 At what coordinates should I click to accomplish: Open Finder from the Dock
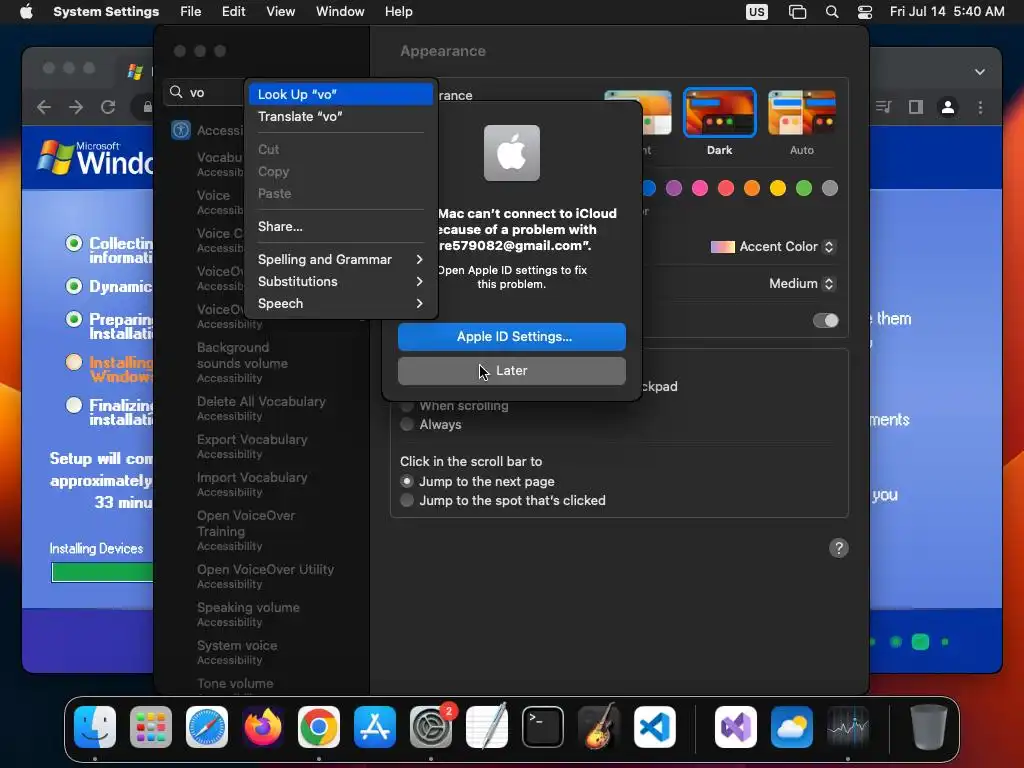tap(95, 727)
